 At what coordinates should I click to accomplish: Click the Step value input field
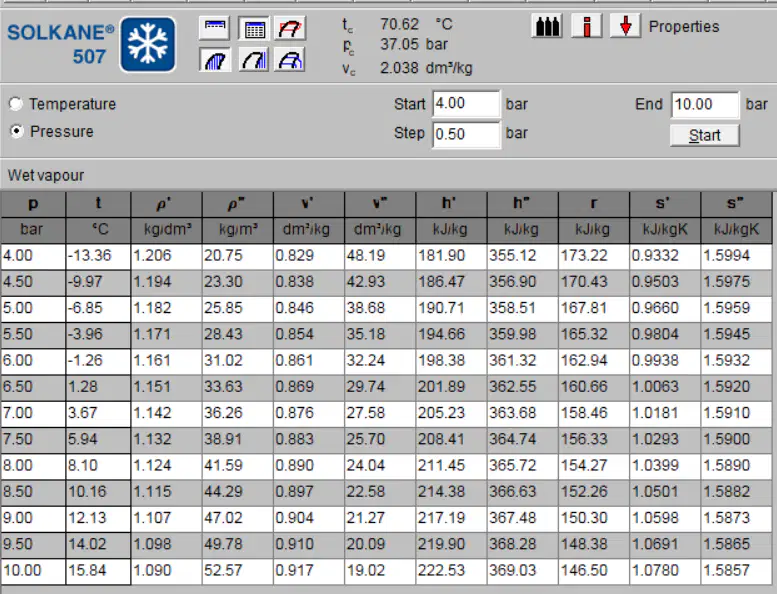pos(466,134)
